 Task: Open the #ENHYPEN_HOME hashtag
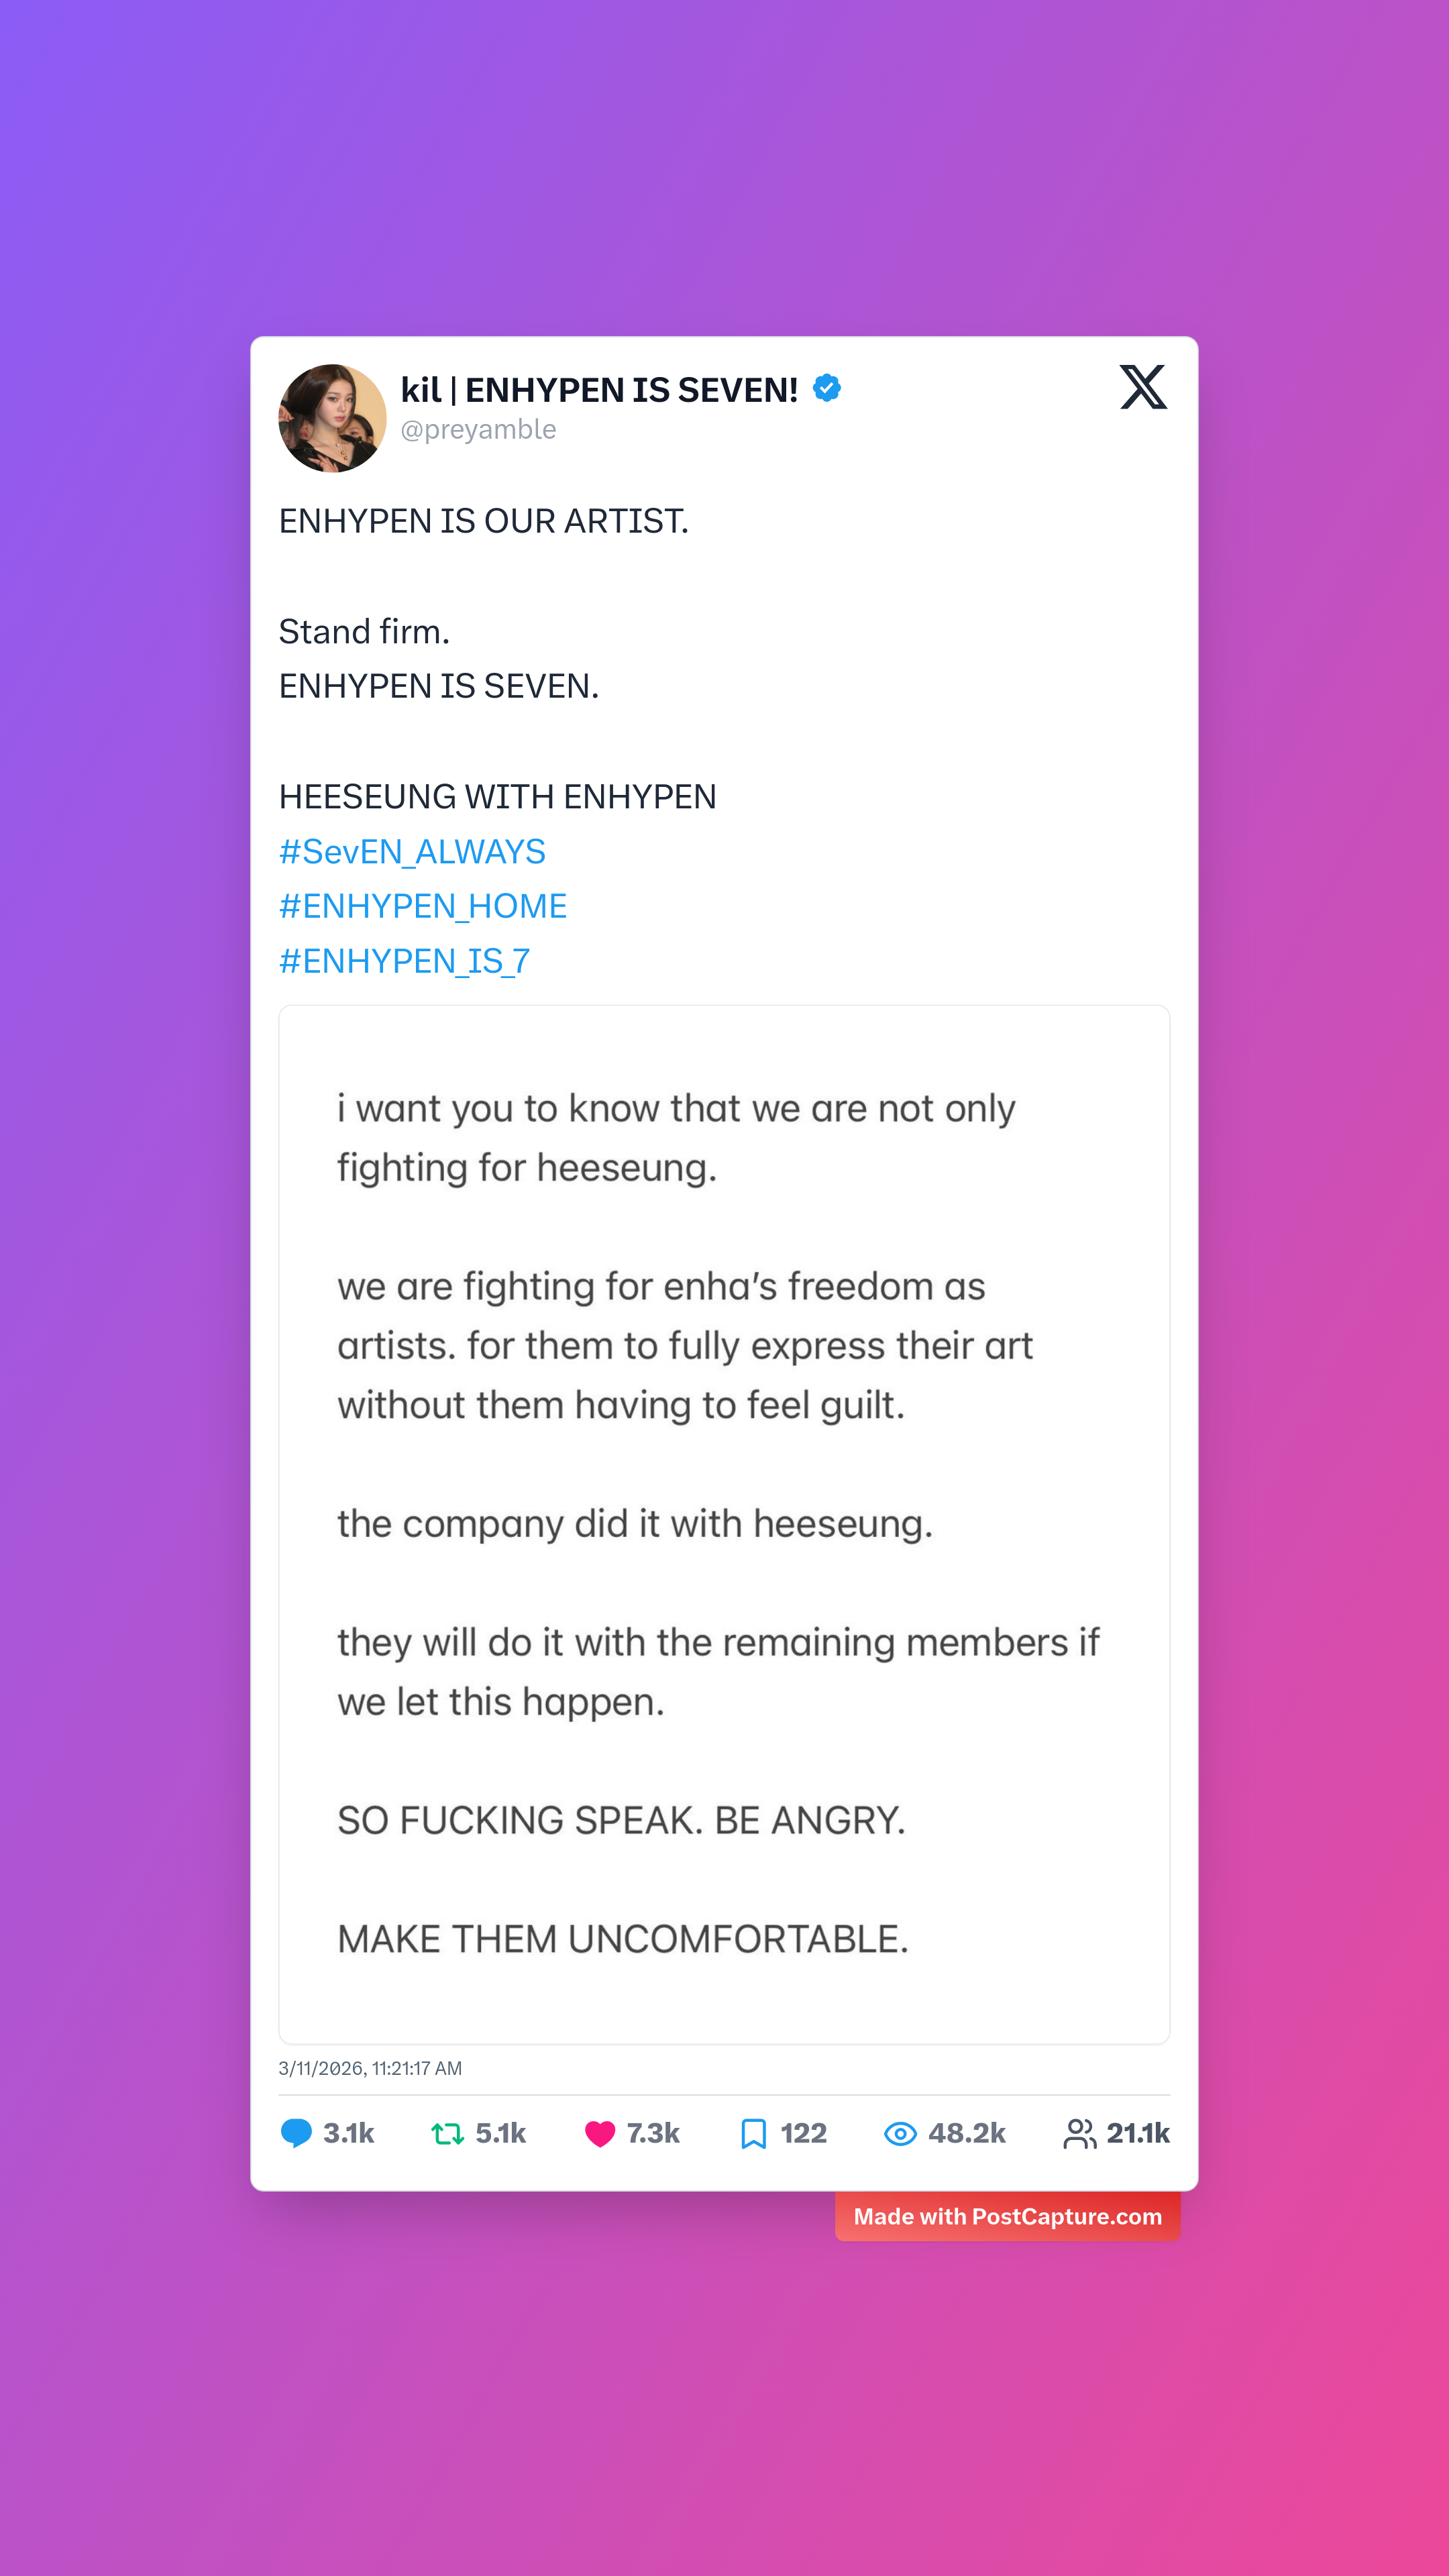423,906
